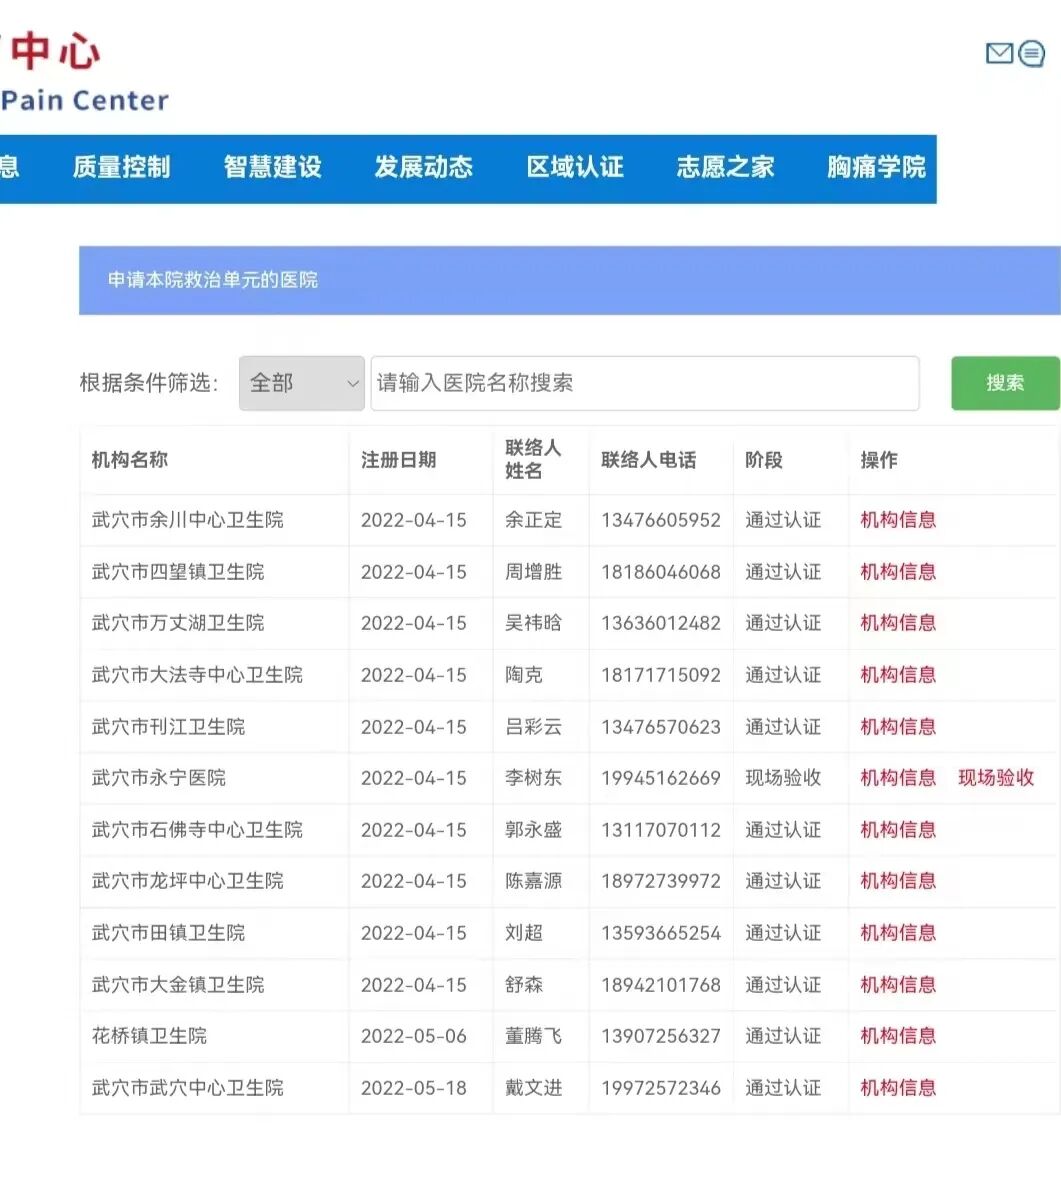Click the hospital name search input field

click(644, 383)
